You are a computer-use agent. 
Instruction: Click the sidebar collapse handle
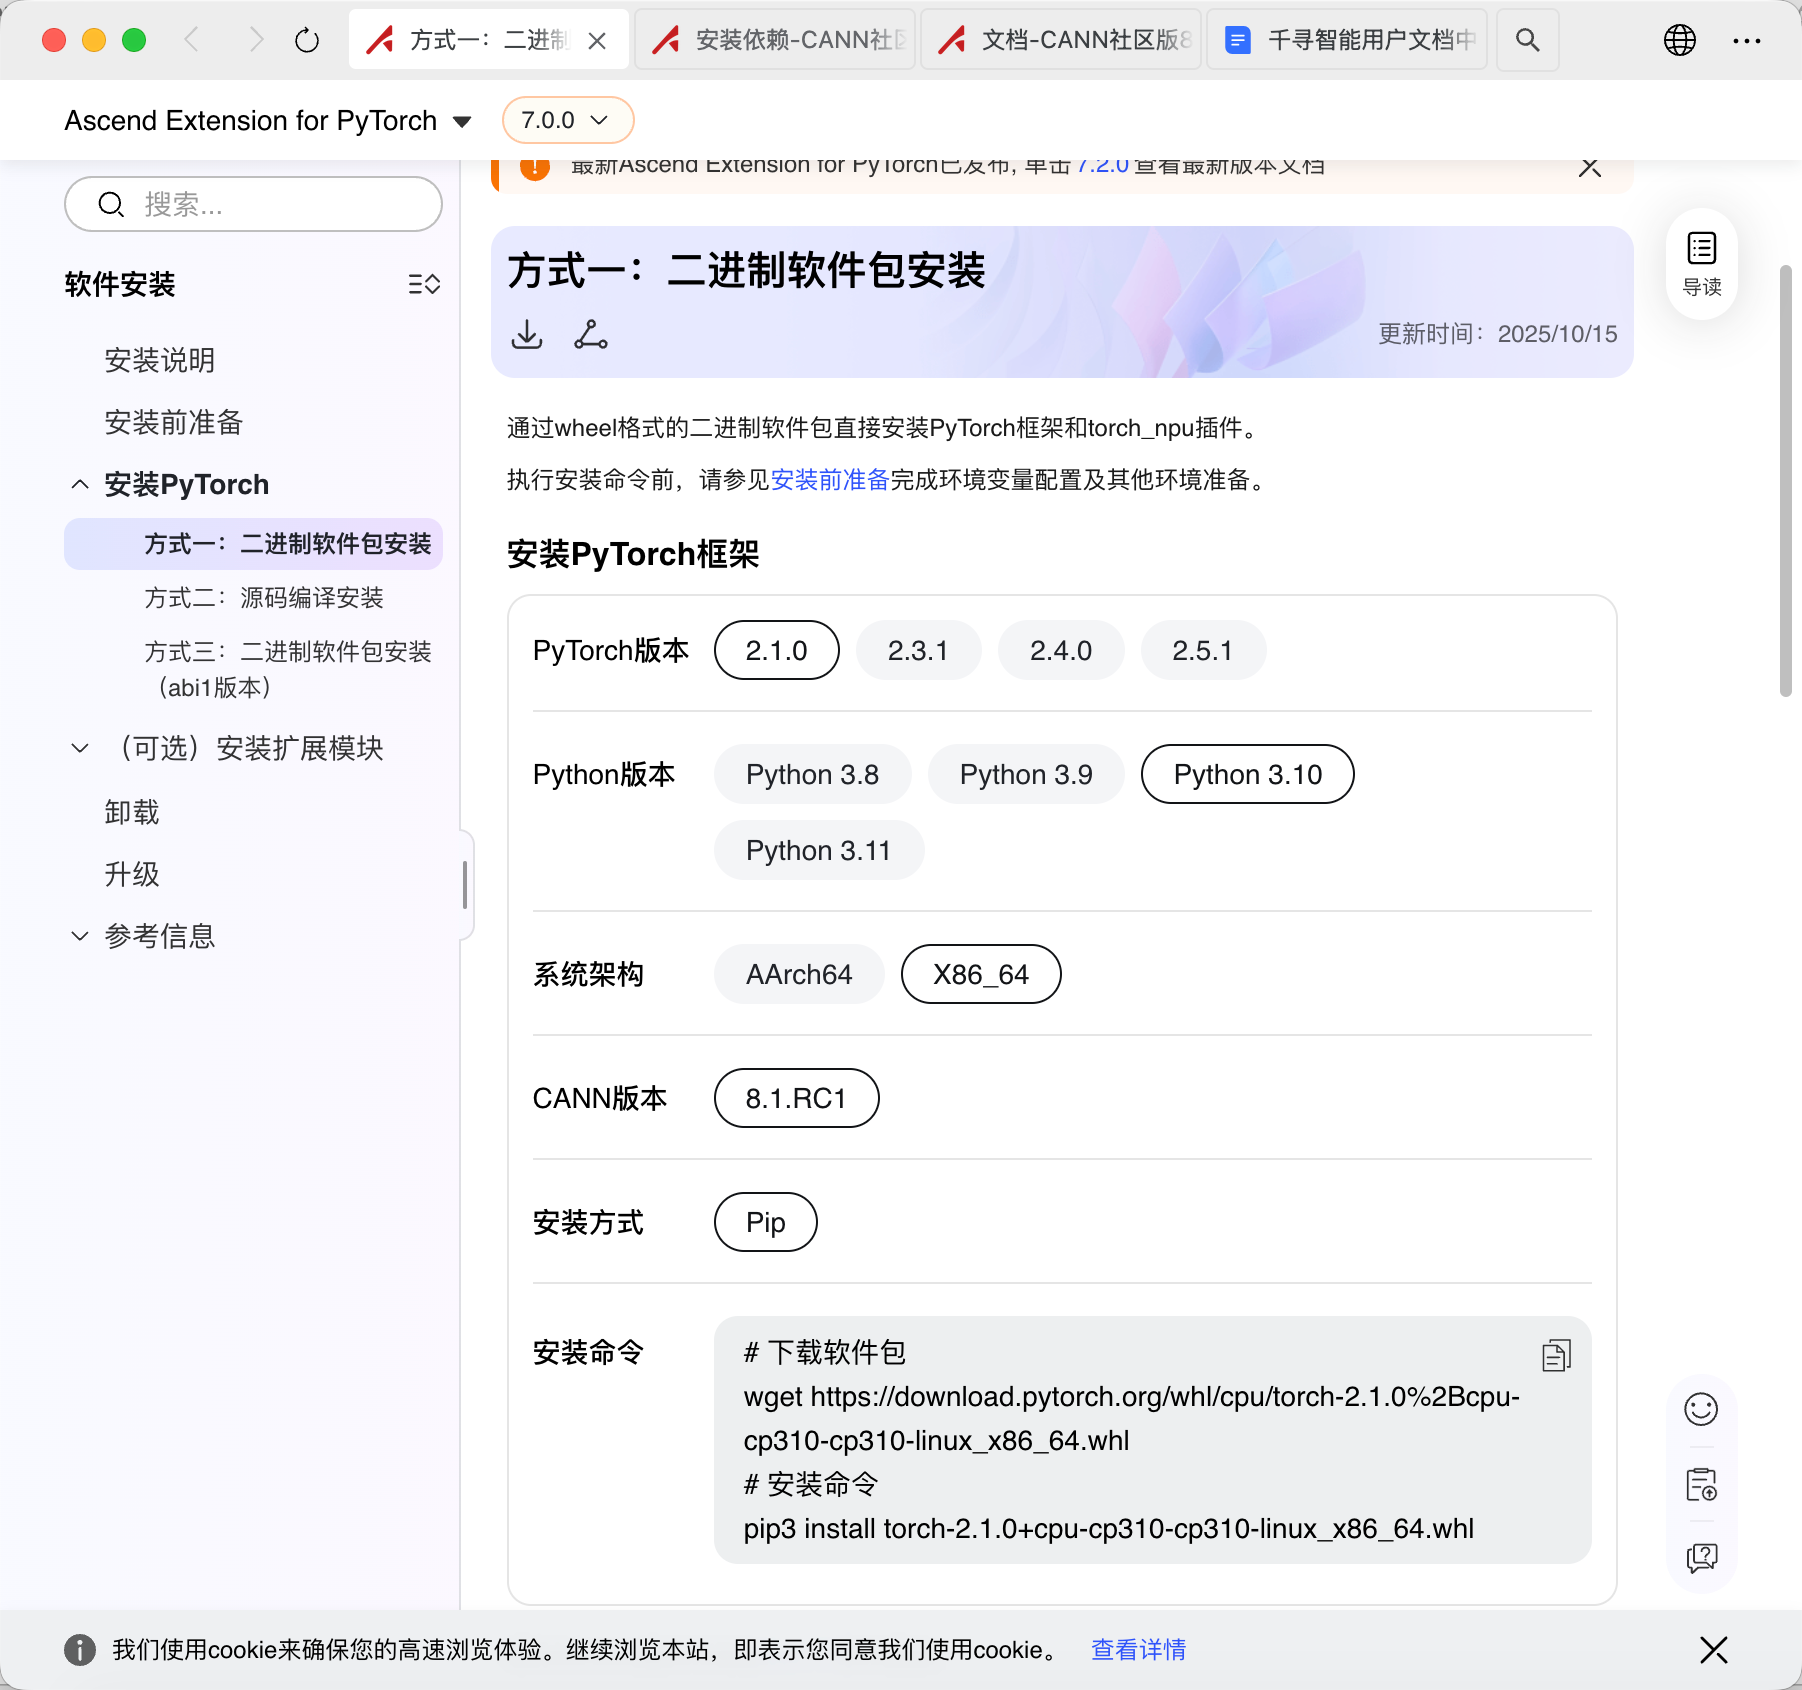coord(465,885)
